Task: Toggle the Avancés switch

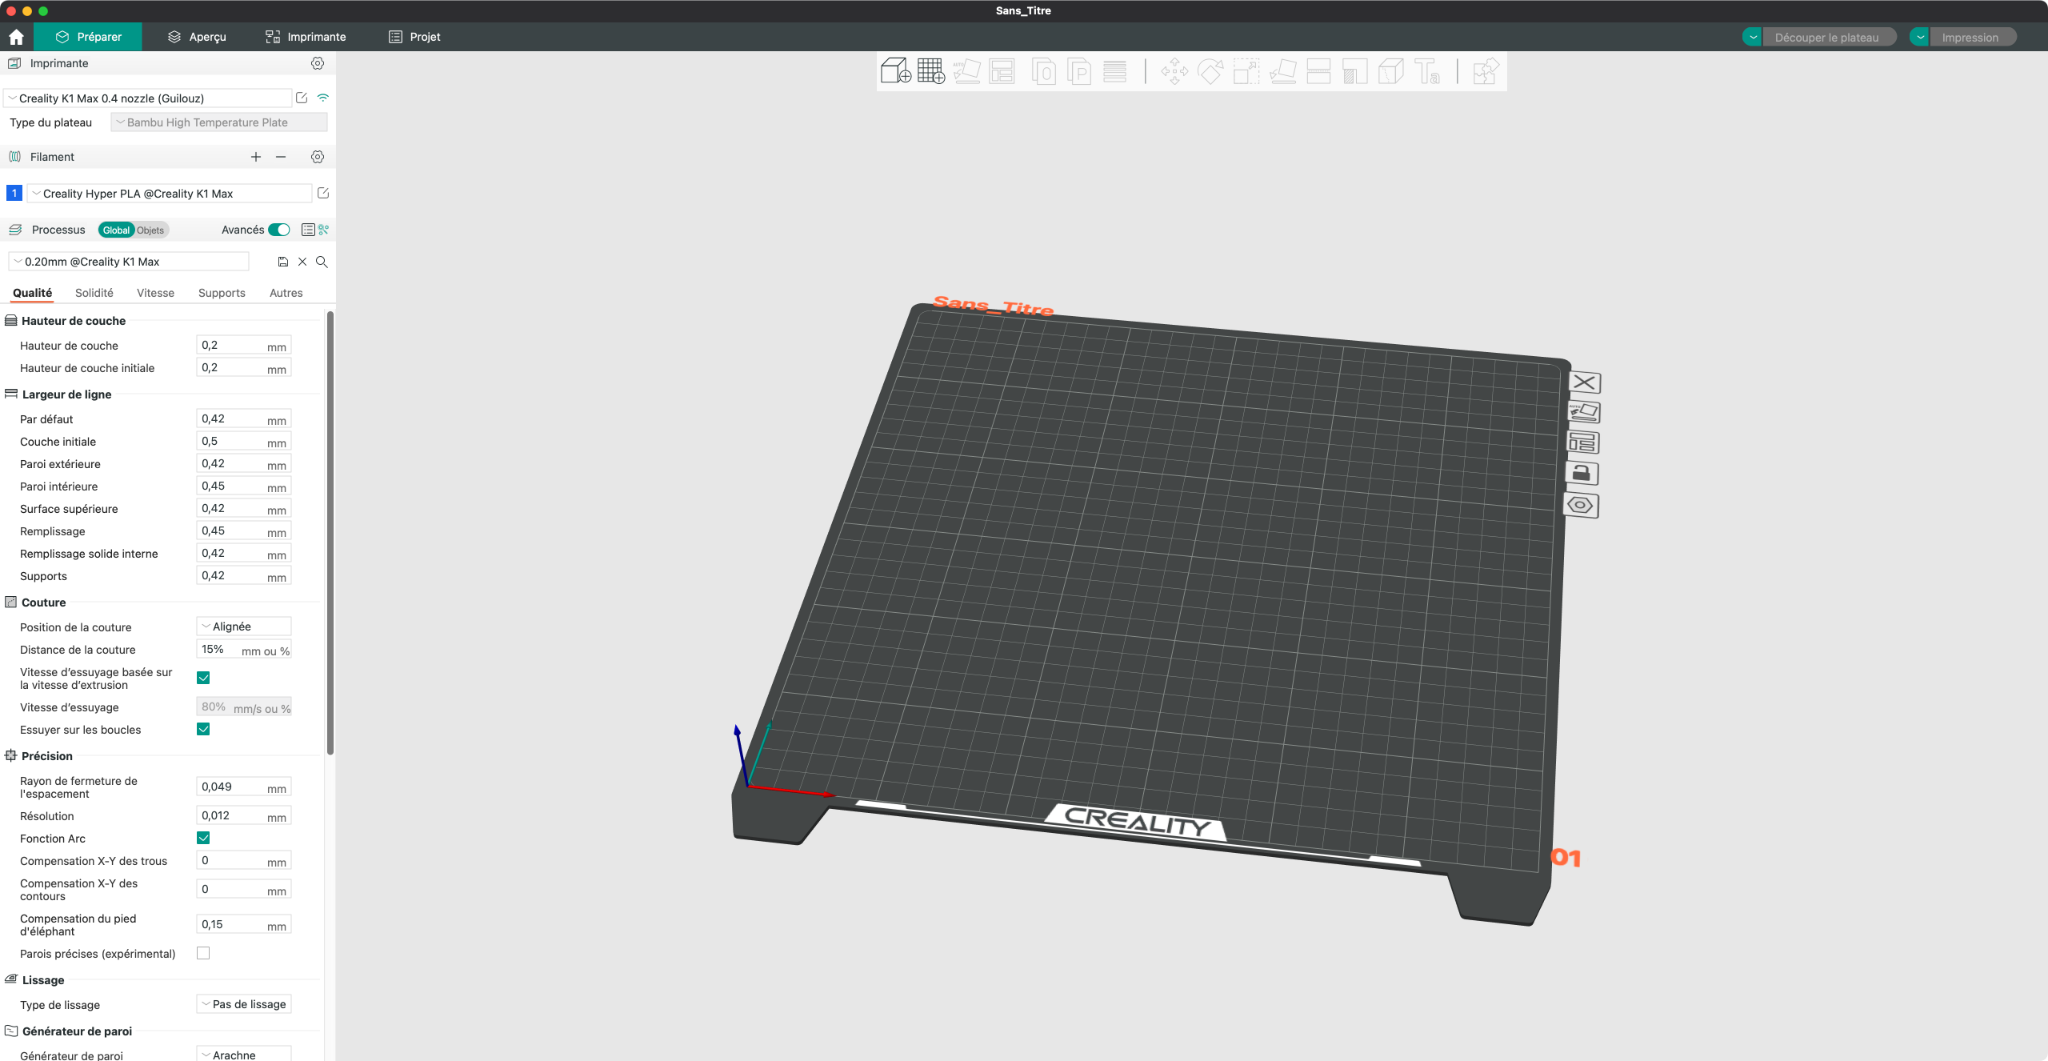Action: click(280, 230)
